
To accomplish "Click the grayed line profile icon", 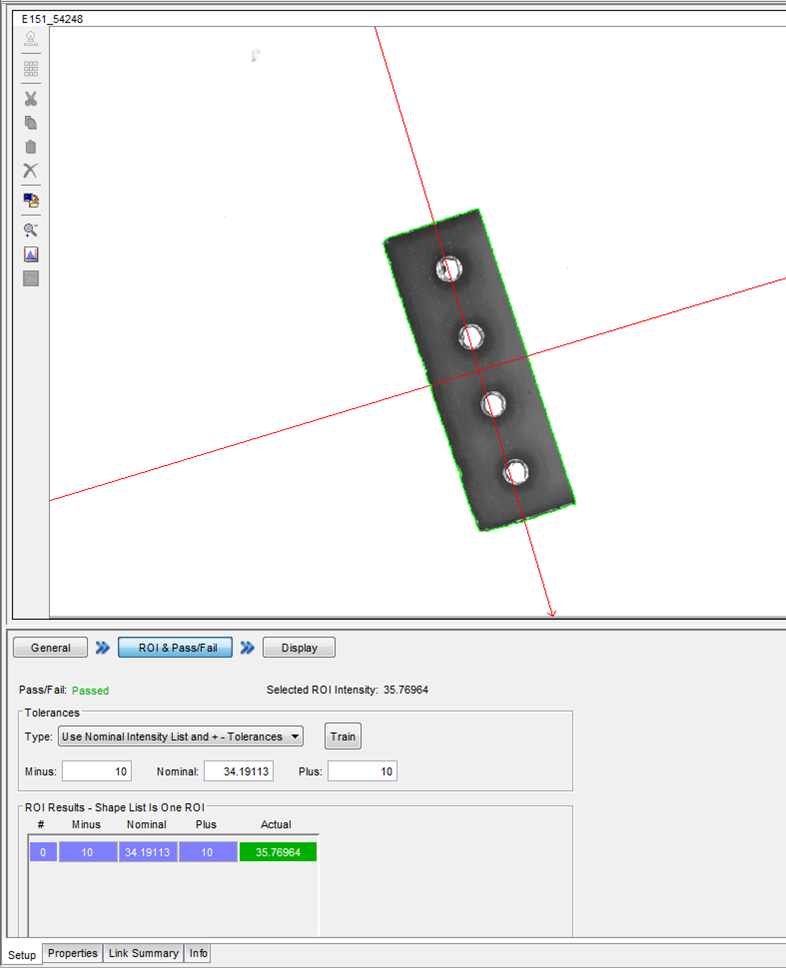I will (x=31, y=278).
